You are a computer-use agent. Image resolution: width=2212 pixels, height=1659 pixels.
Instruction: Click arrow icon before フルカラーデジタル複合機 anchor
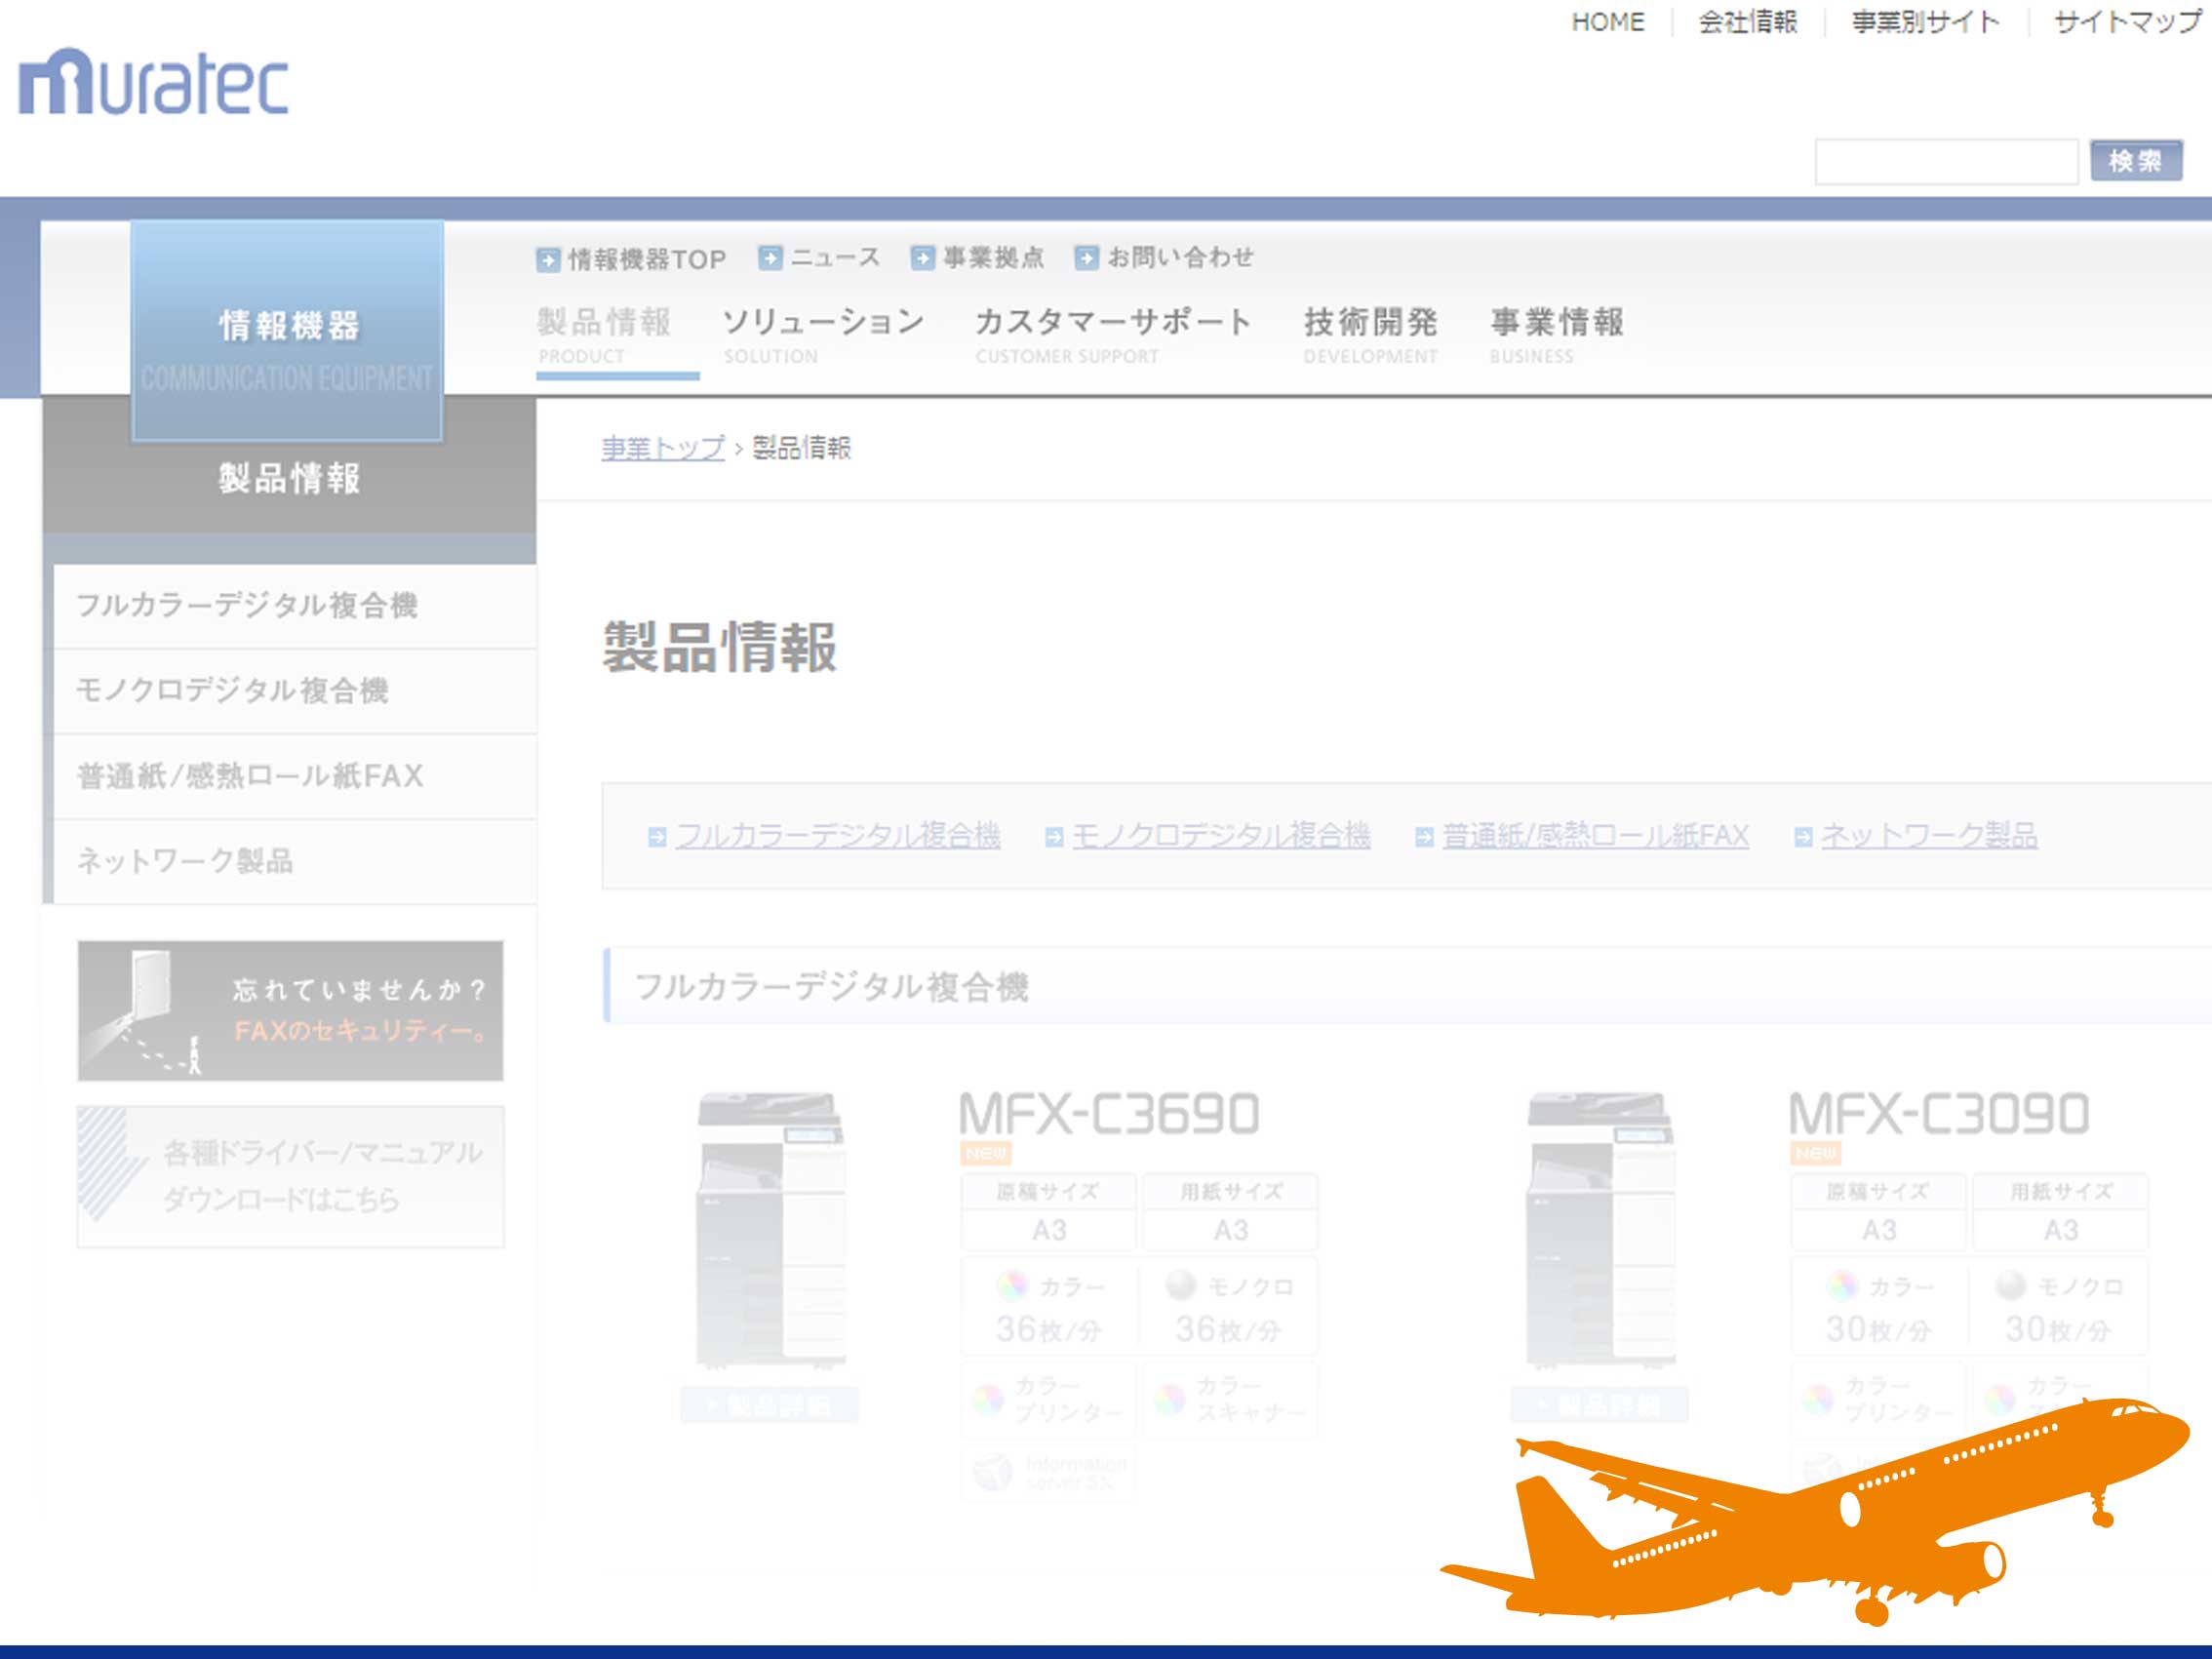657,837
